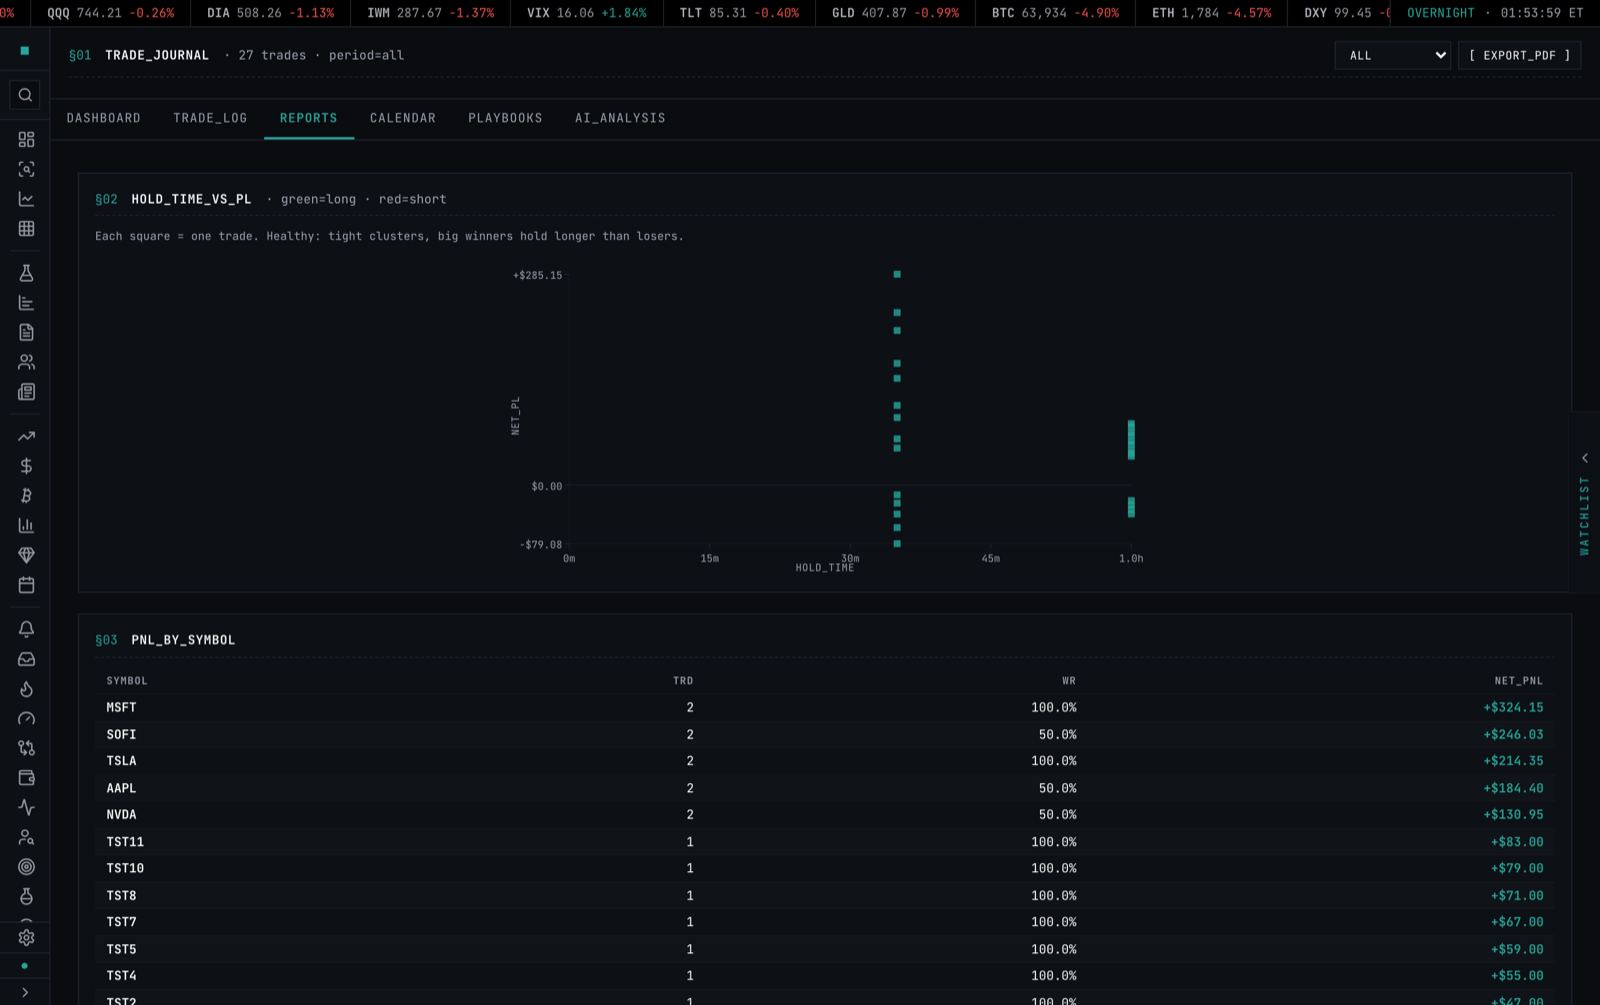Viewport: 1600px width, 1005px height.
Task: Click the +$130.95 net PnL value
Action: [x=1513, y=815]
